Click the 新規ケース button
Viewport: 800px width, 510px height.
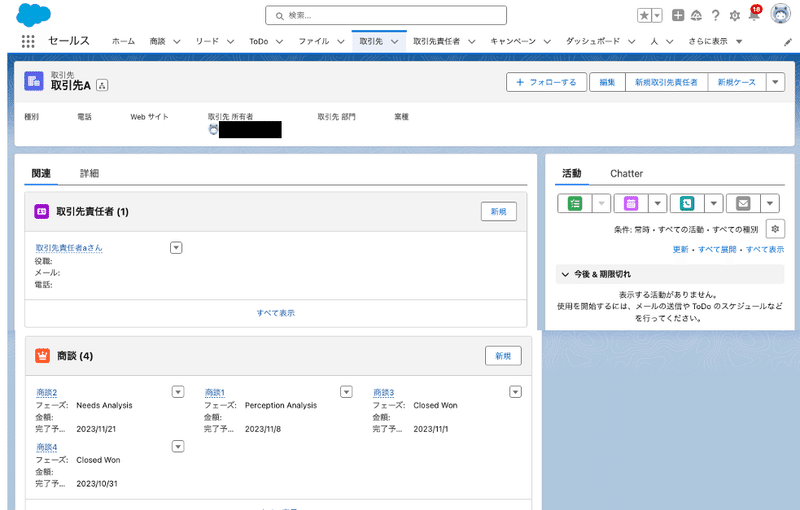(x=737, y=82)
